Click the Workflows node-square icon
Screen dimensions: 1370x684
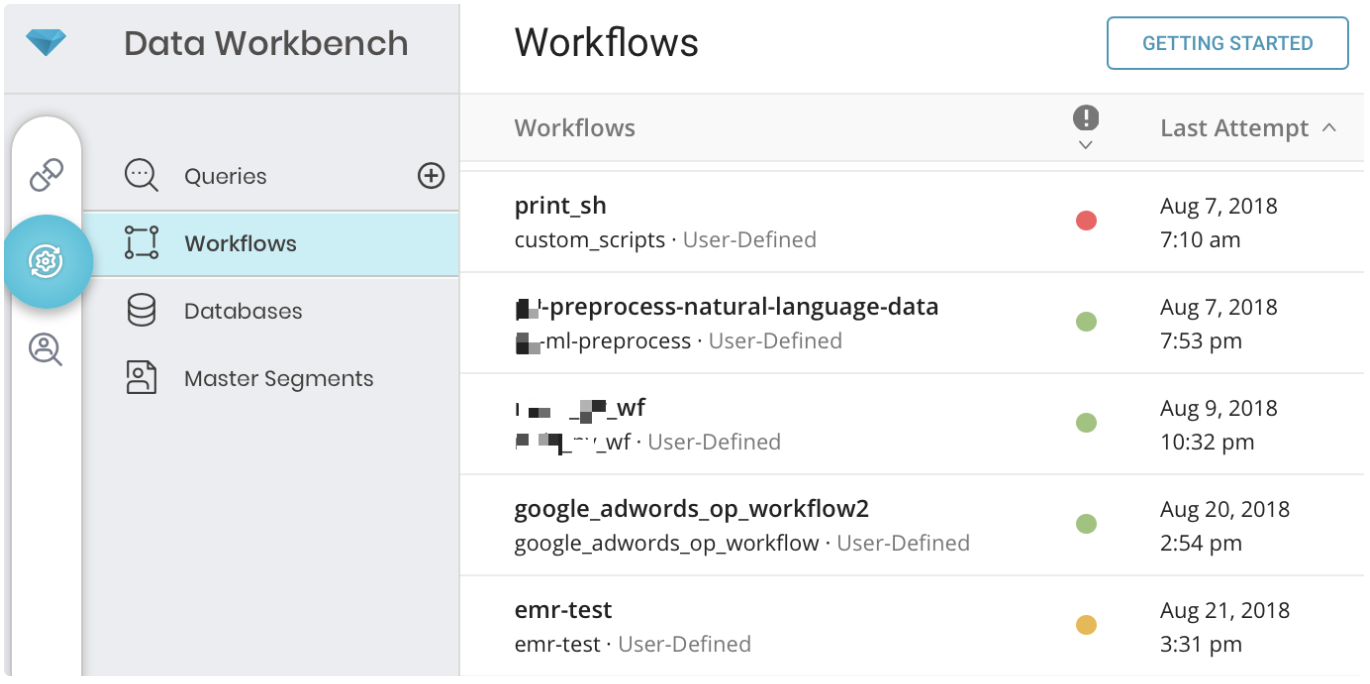[x=141, y=243]
